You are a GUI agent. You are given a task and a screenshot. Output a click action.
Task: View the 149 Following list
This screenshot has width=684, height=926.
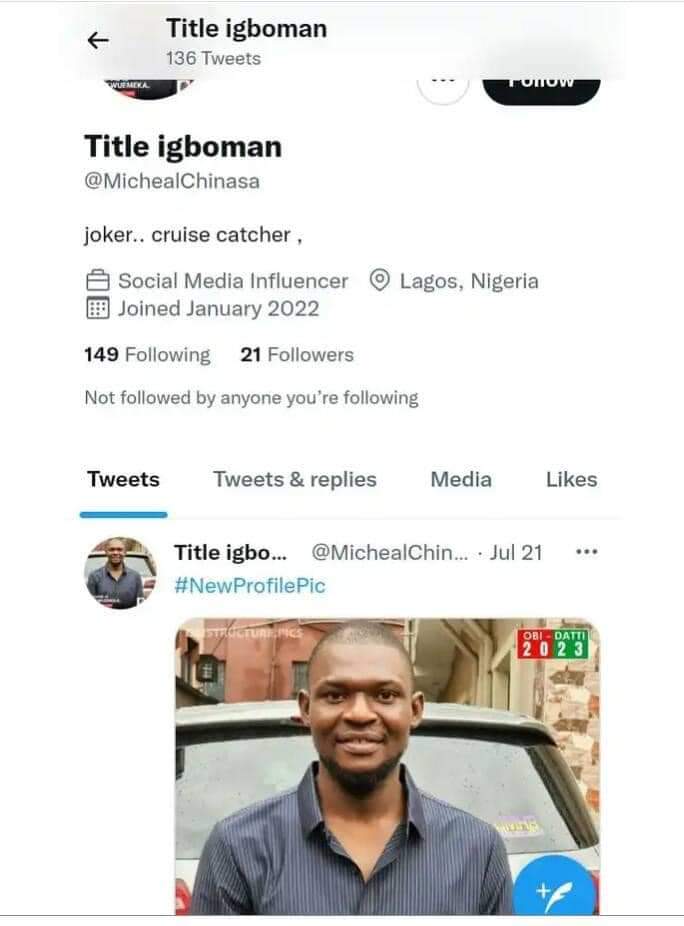(x=147, y=355)
